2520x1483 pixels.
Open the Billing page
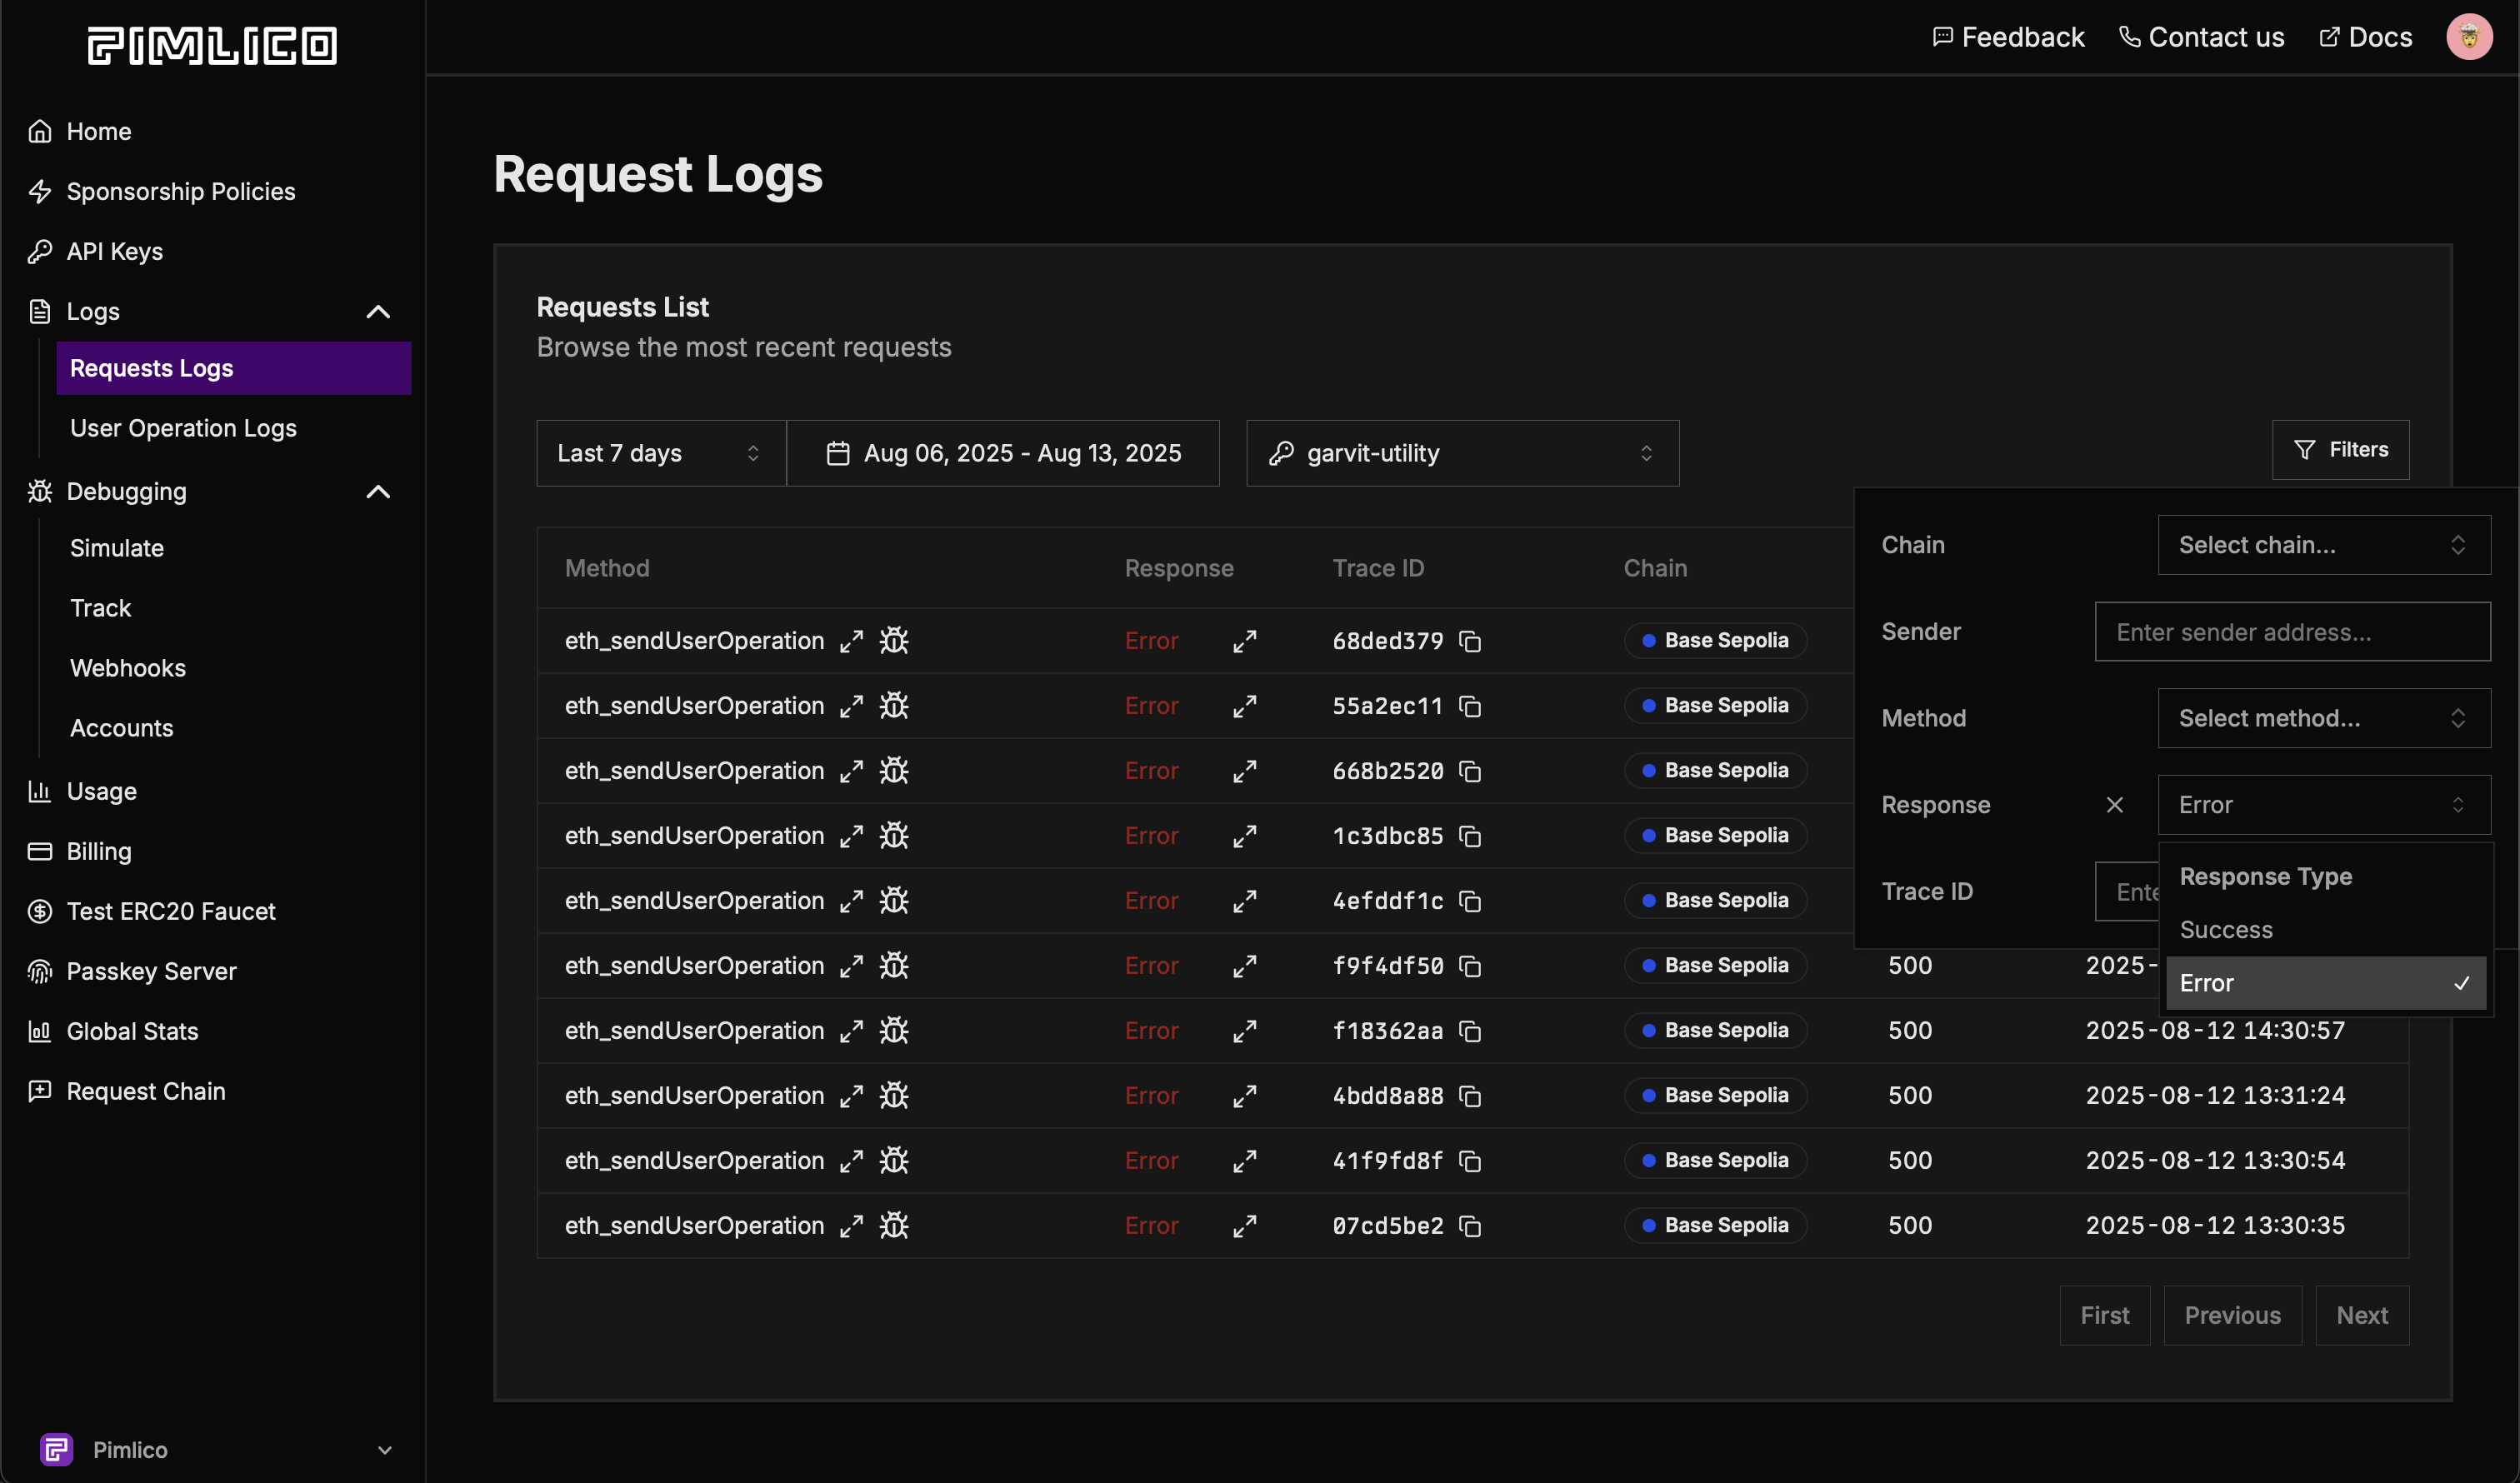[x=80, y=852]
